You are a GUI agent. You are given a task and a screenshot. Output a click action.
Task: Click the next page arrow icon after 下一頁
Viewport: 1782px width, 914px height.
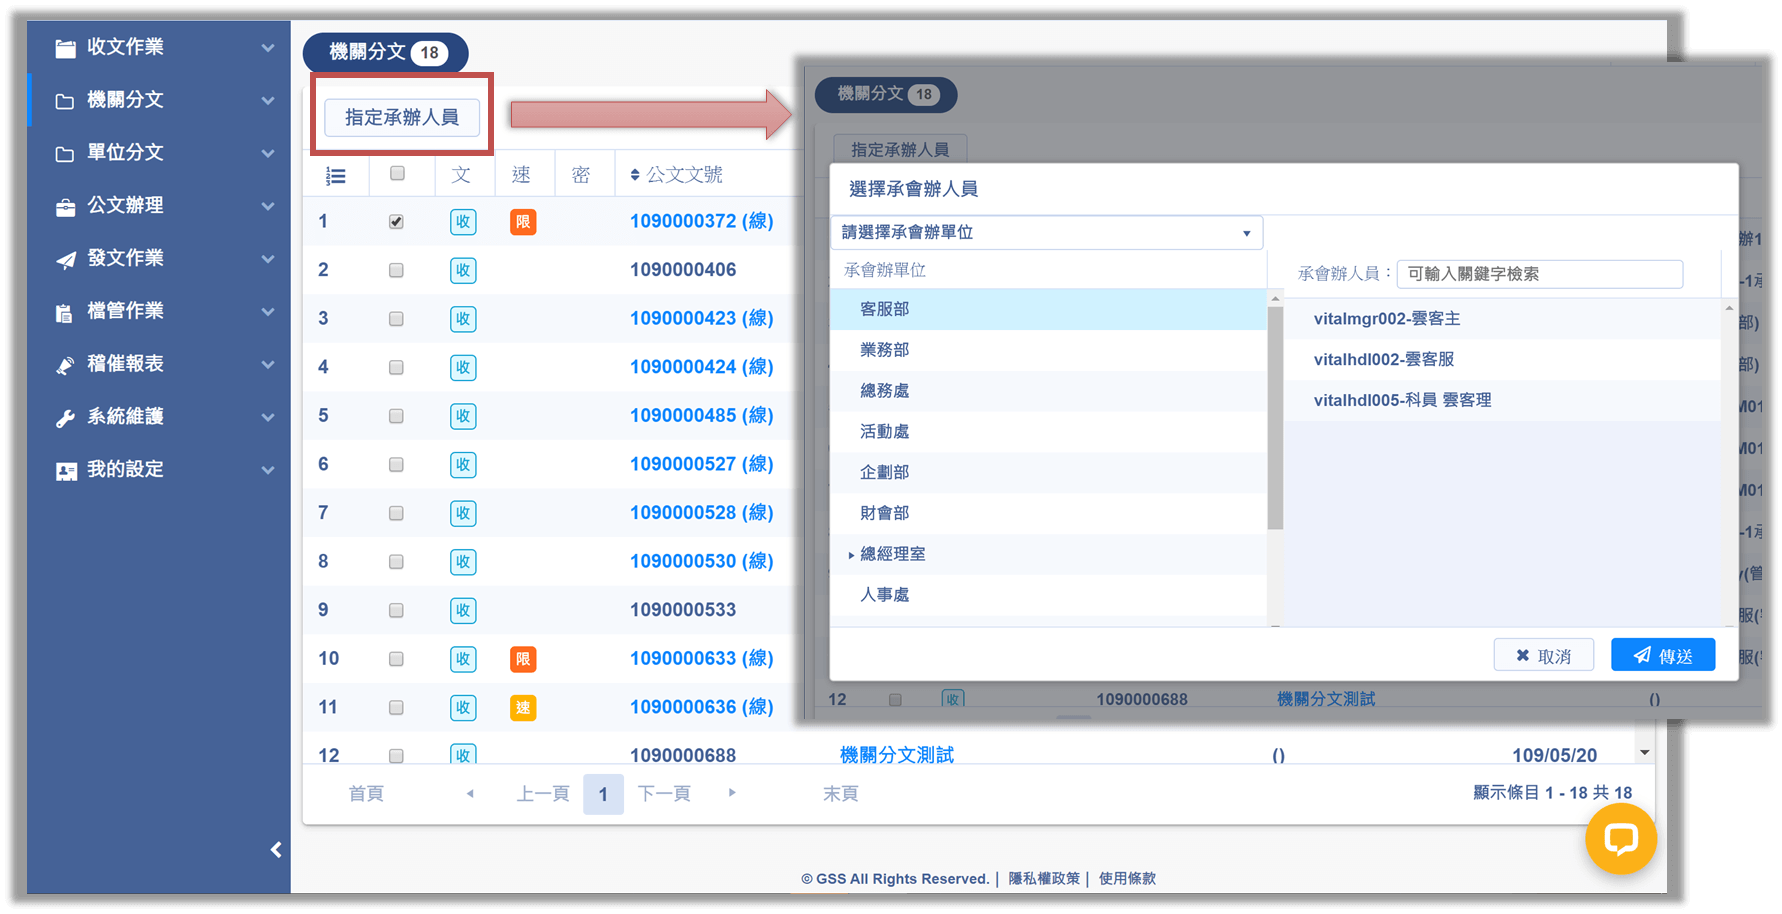click(x=732, y=793)
